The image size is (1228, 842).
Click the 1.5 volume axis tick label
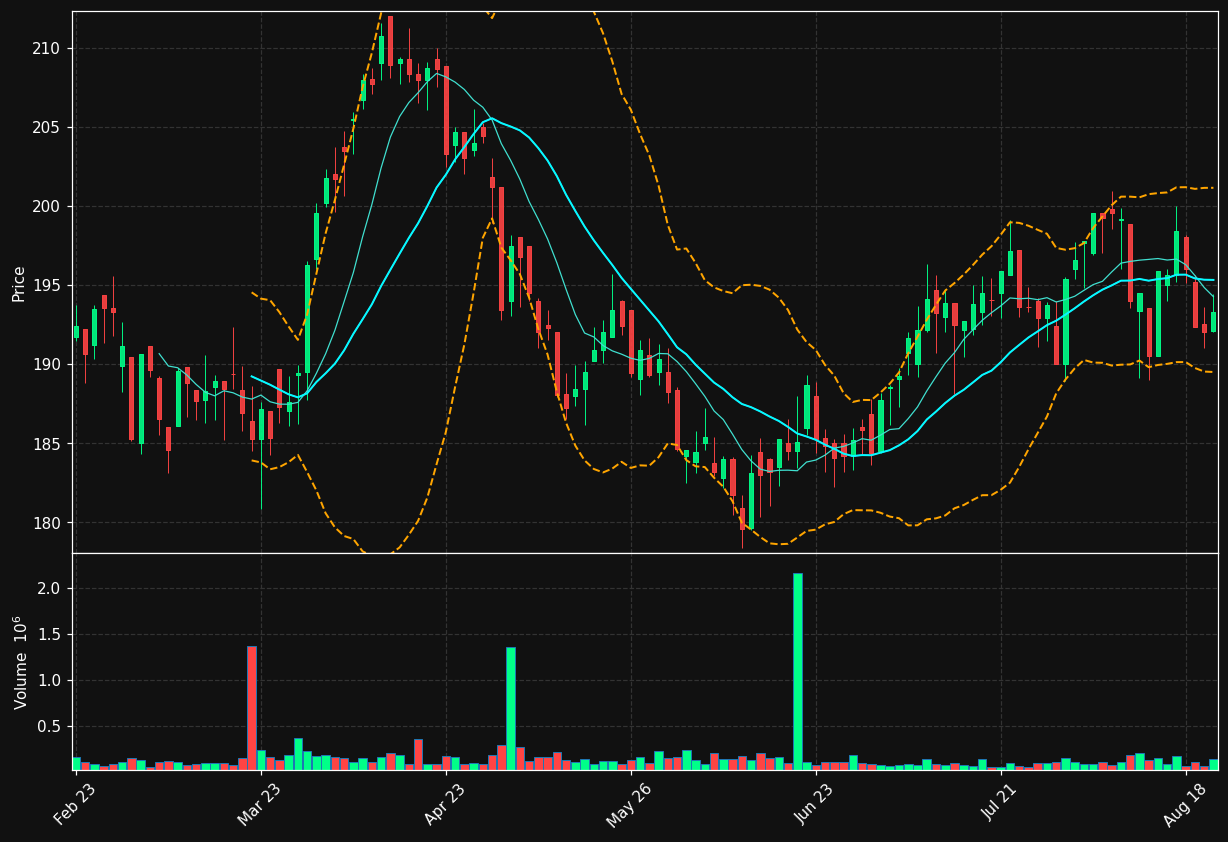click(50, 635)
